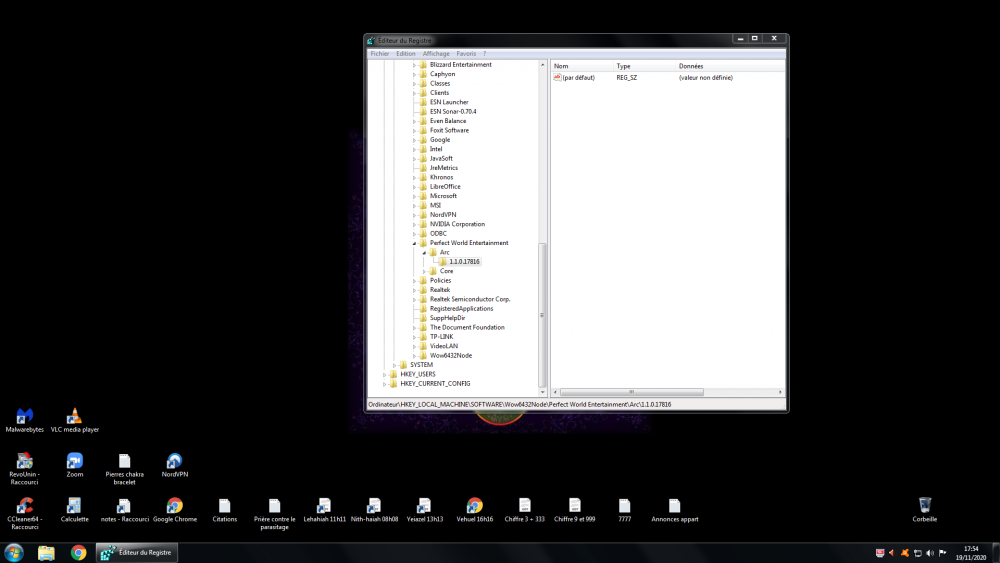Expand the Wow6432Node key

click(415, 356)
